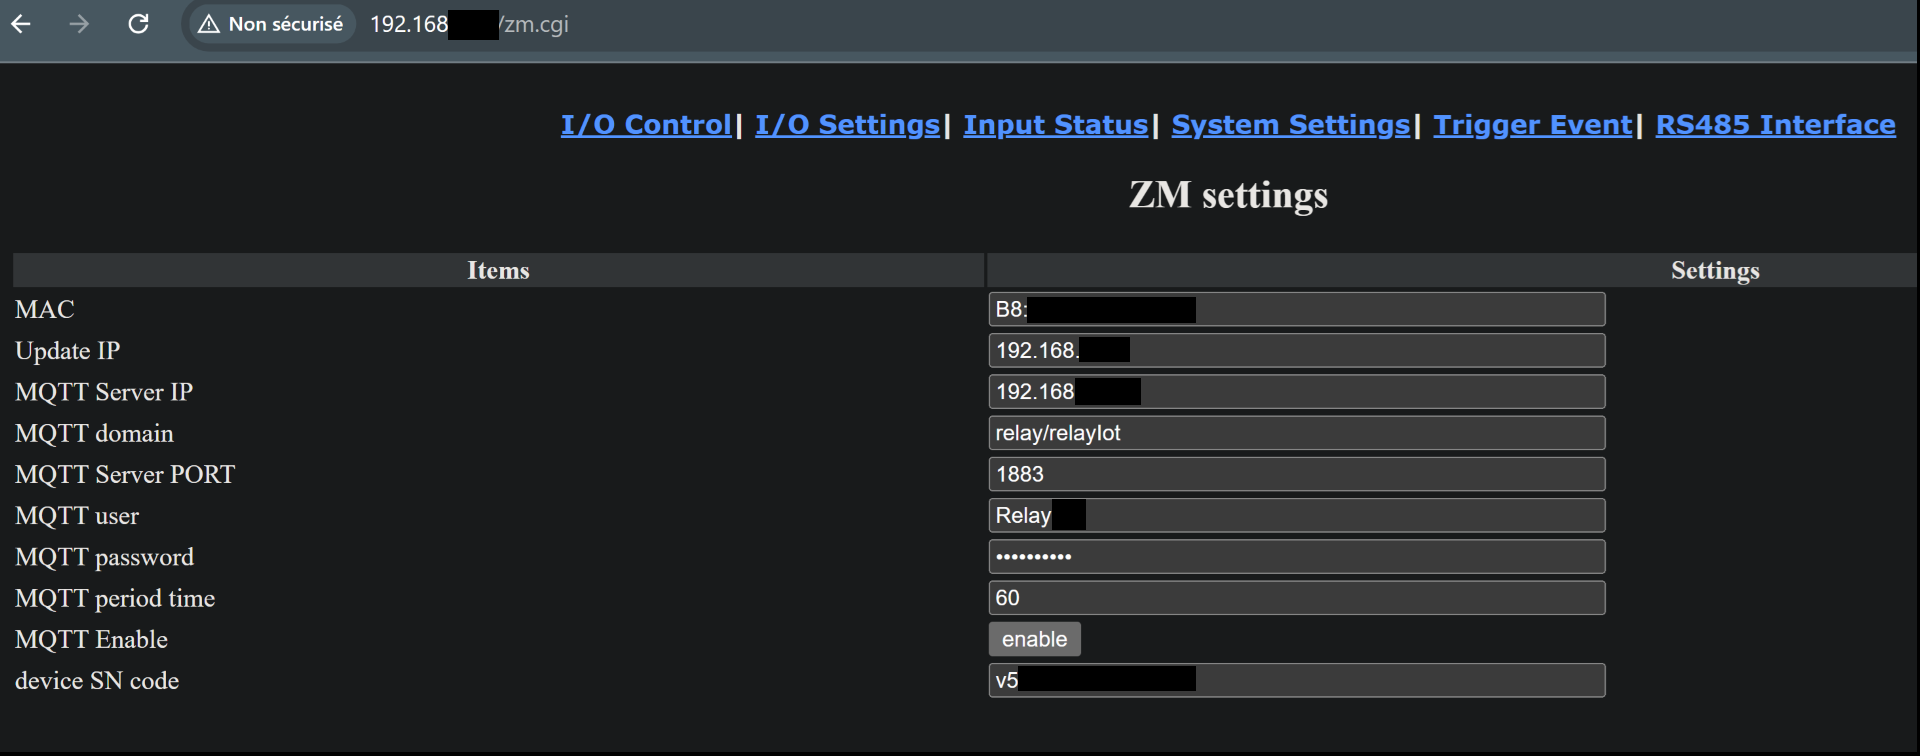Screen dimensions: 1920x756
Task: Open the I/O Settings page
Action: (x=847, y=125)
